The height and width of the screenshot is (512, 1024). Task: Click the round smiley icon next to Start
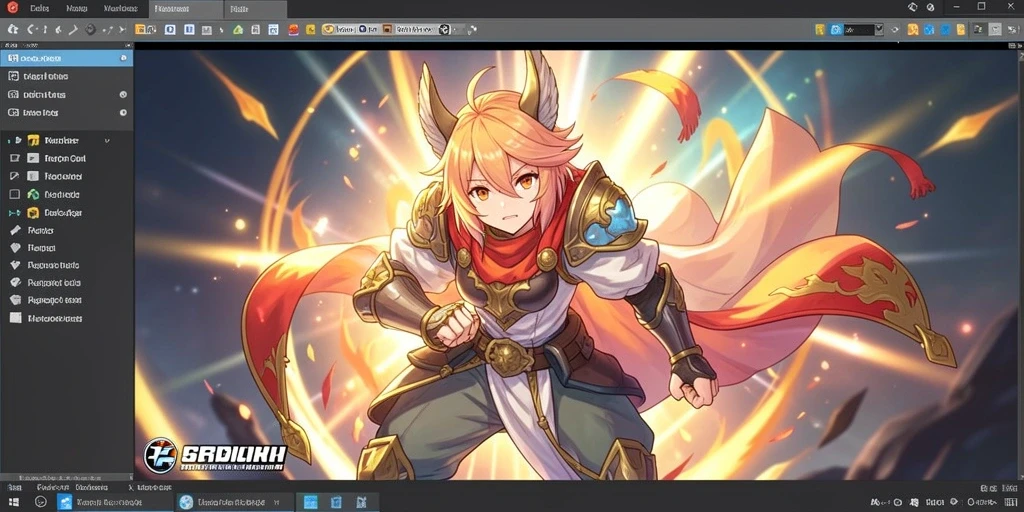[x=40, y=502]
